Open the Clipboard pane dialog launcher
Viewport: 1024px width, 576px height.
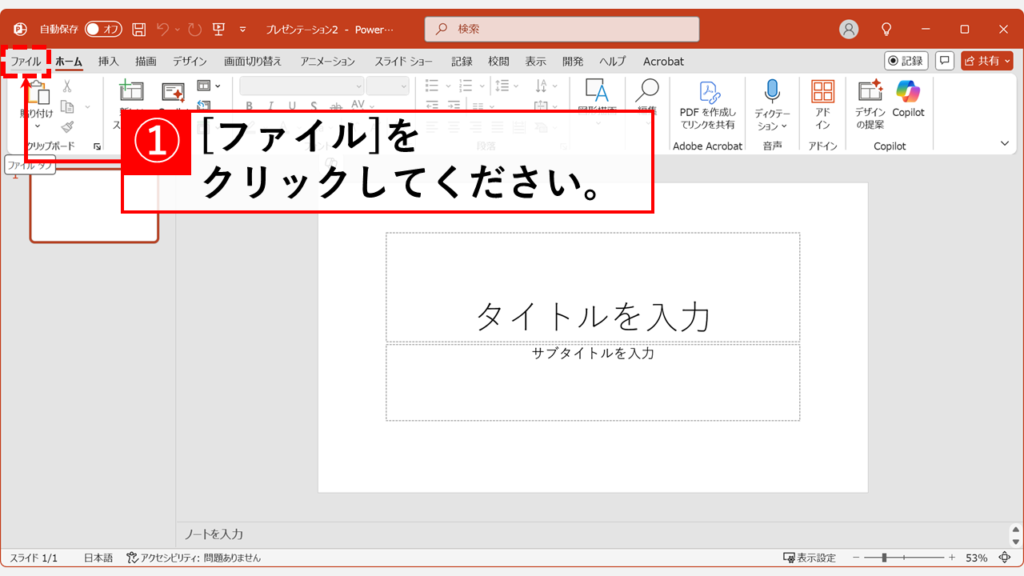[x=97, y=146]
